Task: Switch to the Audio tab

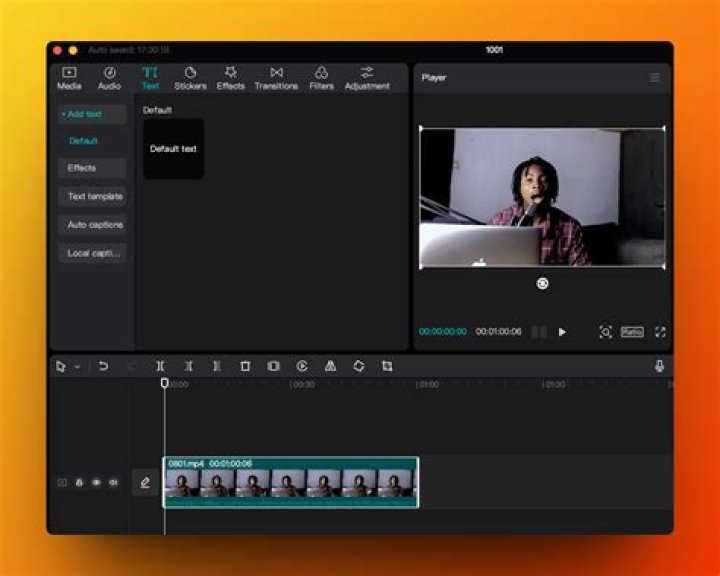Action: point(109,78)
